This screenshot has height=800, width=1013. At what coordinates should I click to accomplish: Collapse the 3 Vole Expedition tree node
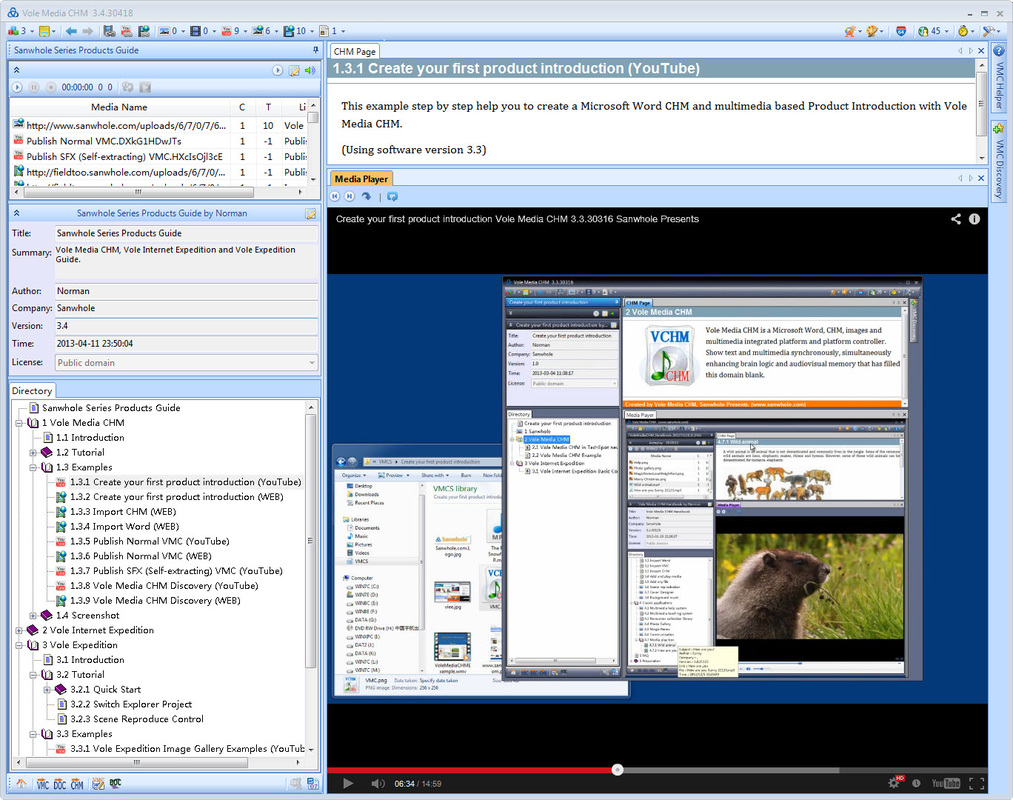19,645
